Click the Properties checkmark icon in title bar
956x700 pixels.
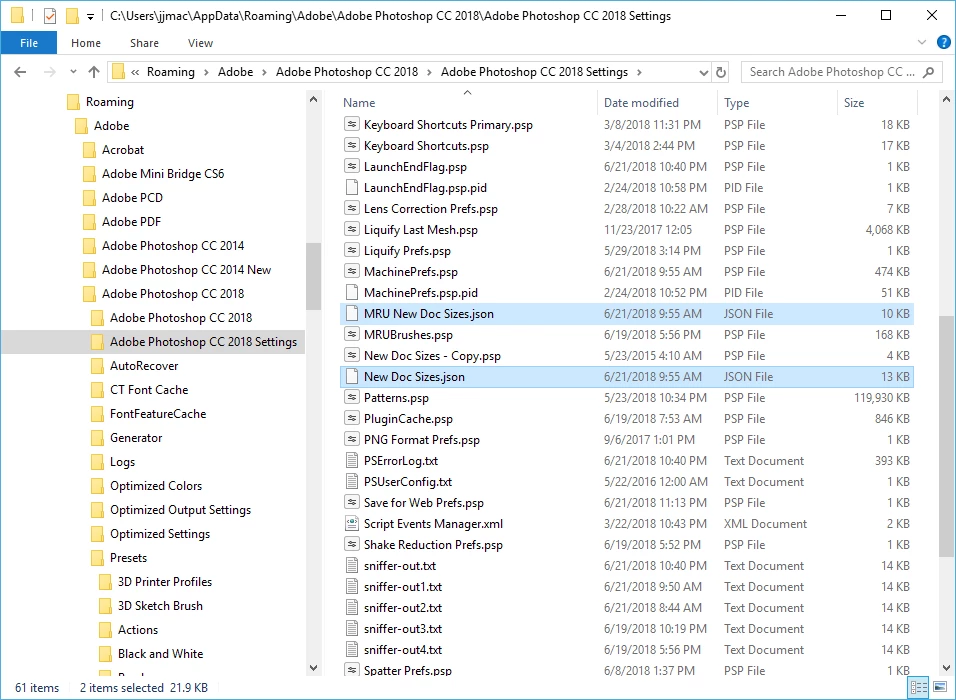(50, 16)
